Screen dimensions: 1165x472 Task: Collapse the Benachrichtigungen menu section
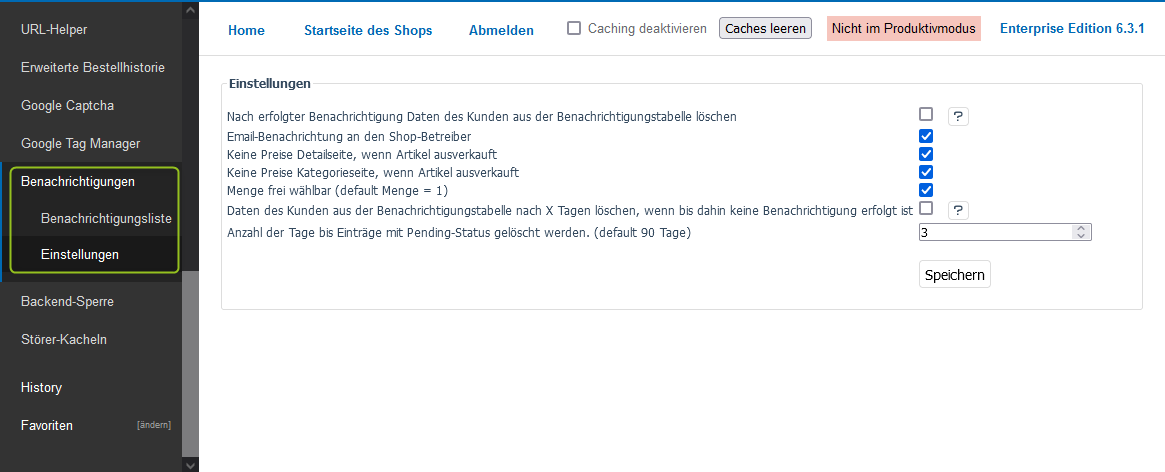78,181
